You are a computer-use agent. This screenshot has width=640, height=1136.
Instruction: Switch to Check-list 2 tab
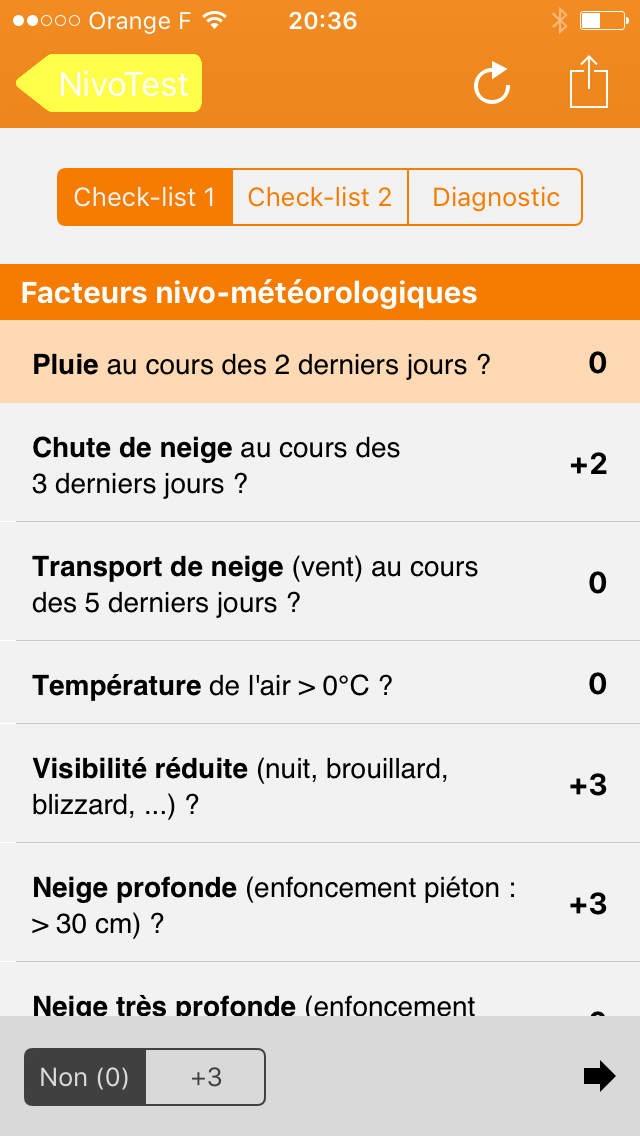pyautogui.click(x=320, y=197)
